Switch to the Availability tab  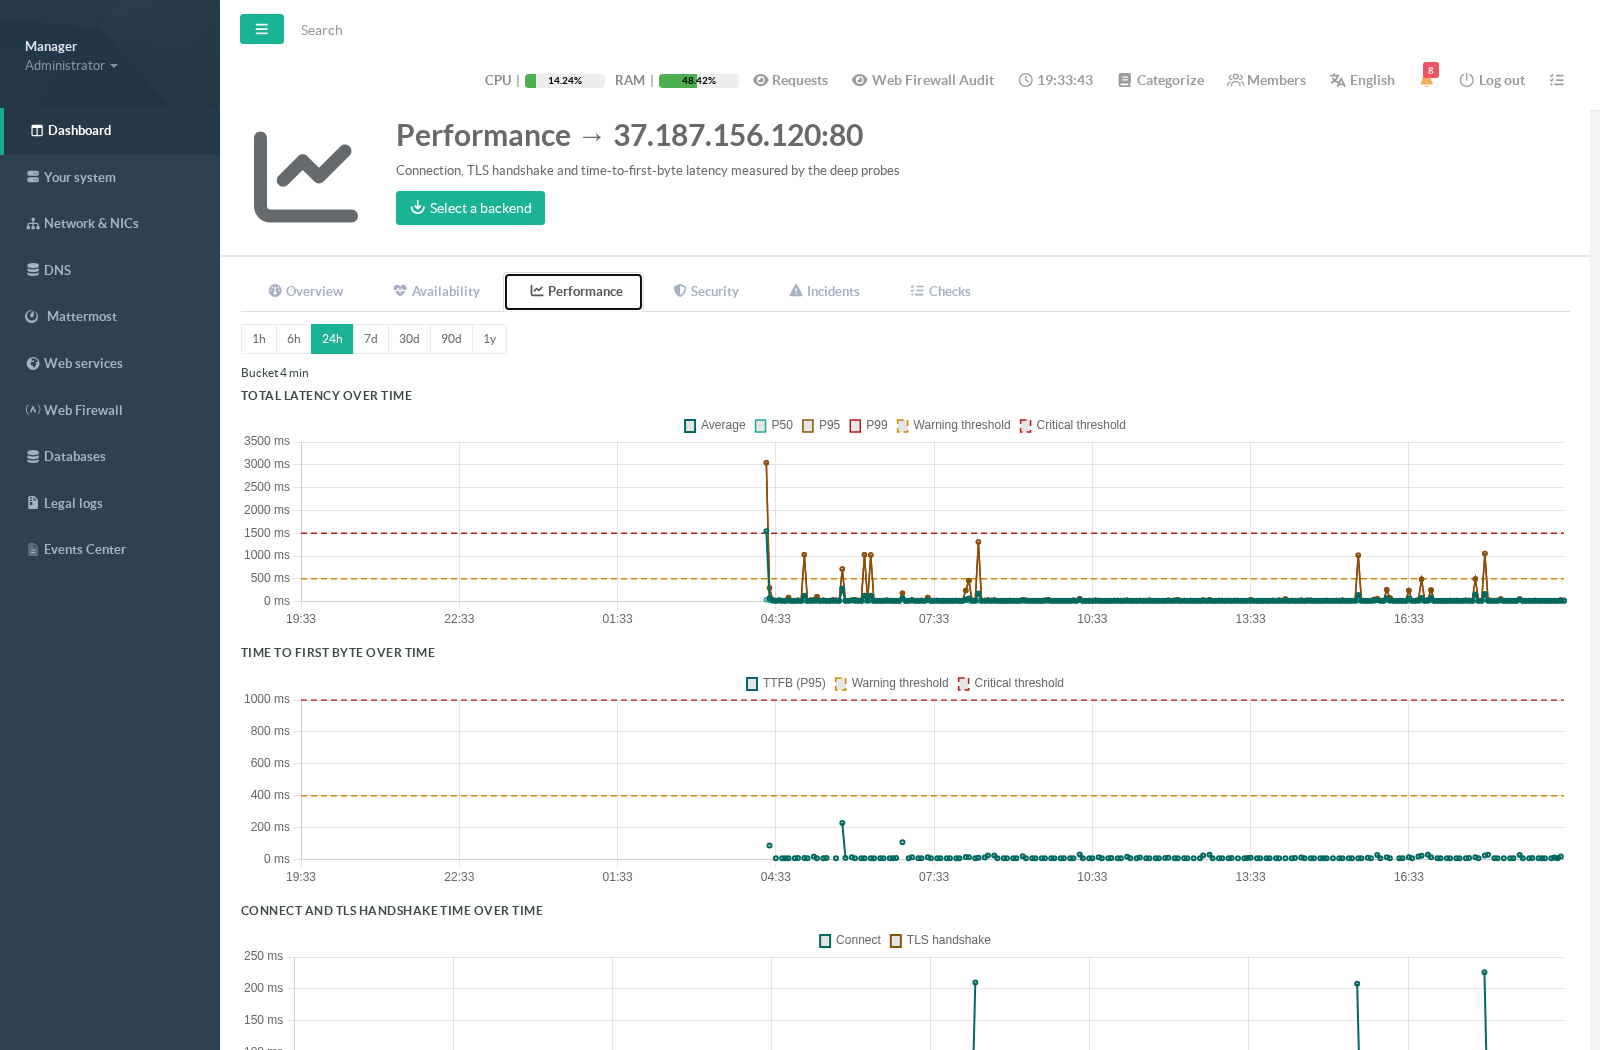point(436,291)
